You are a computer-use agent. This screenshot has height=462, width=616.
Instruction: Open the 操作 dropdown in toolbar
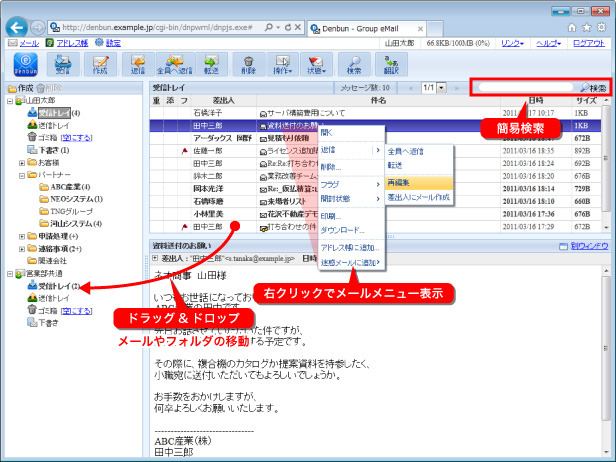[283, 64]
